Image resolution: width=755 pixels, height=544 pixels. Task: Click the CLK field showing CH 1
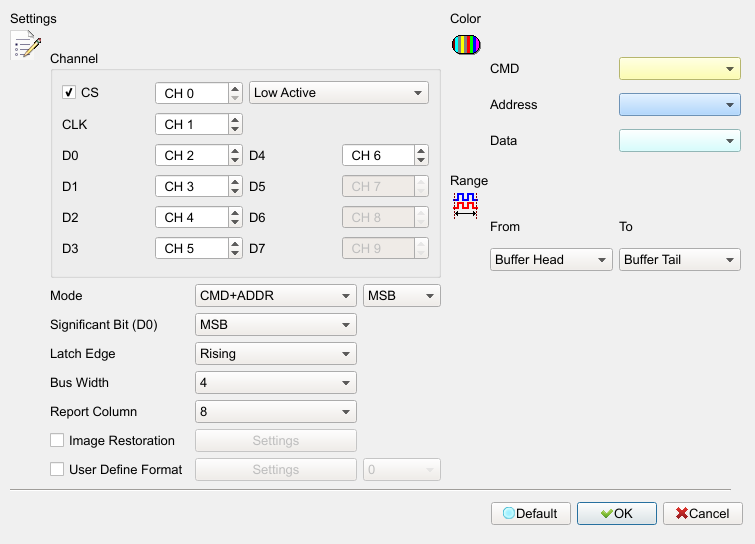[x=192, y=124]
